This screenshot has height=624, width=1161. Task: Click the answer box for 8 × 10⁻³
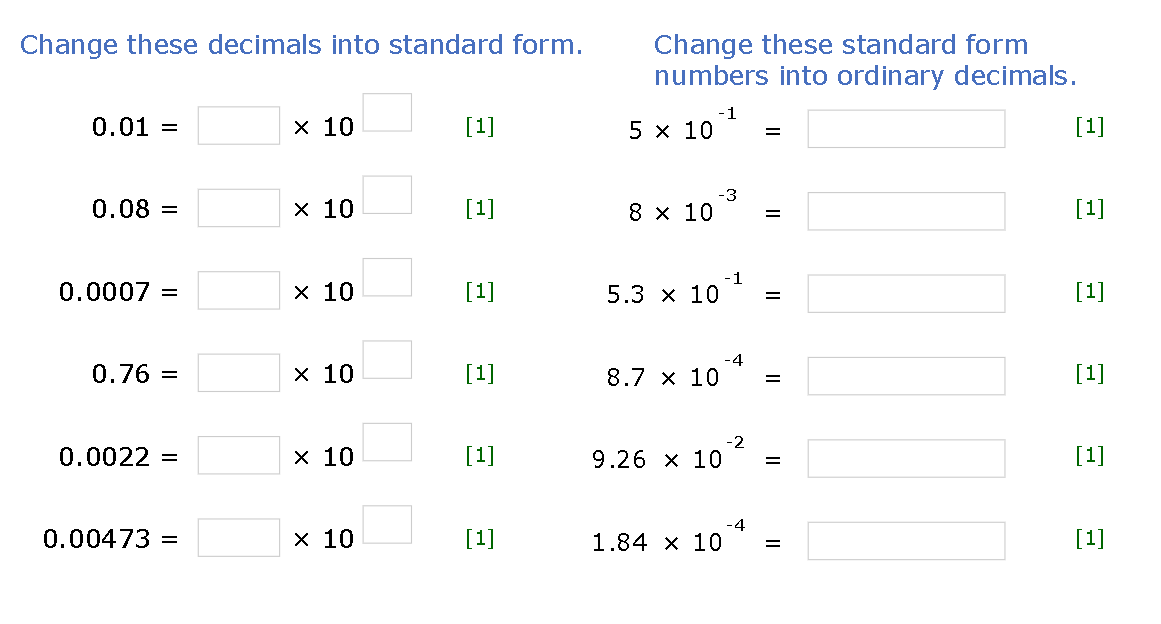[x=905, y=211]
